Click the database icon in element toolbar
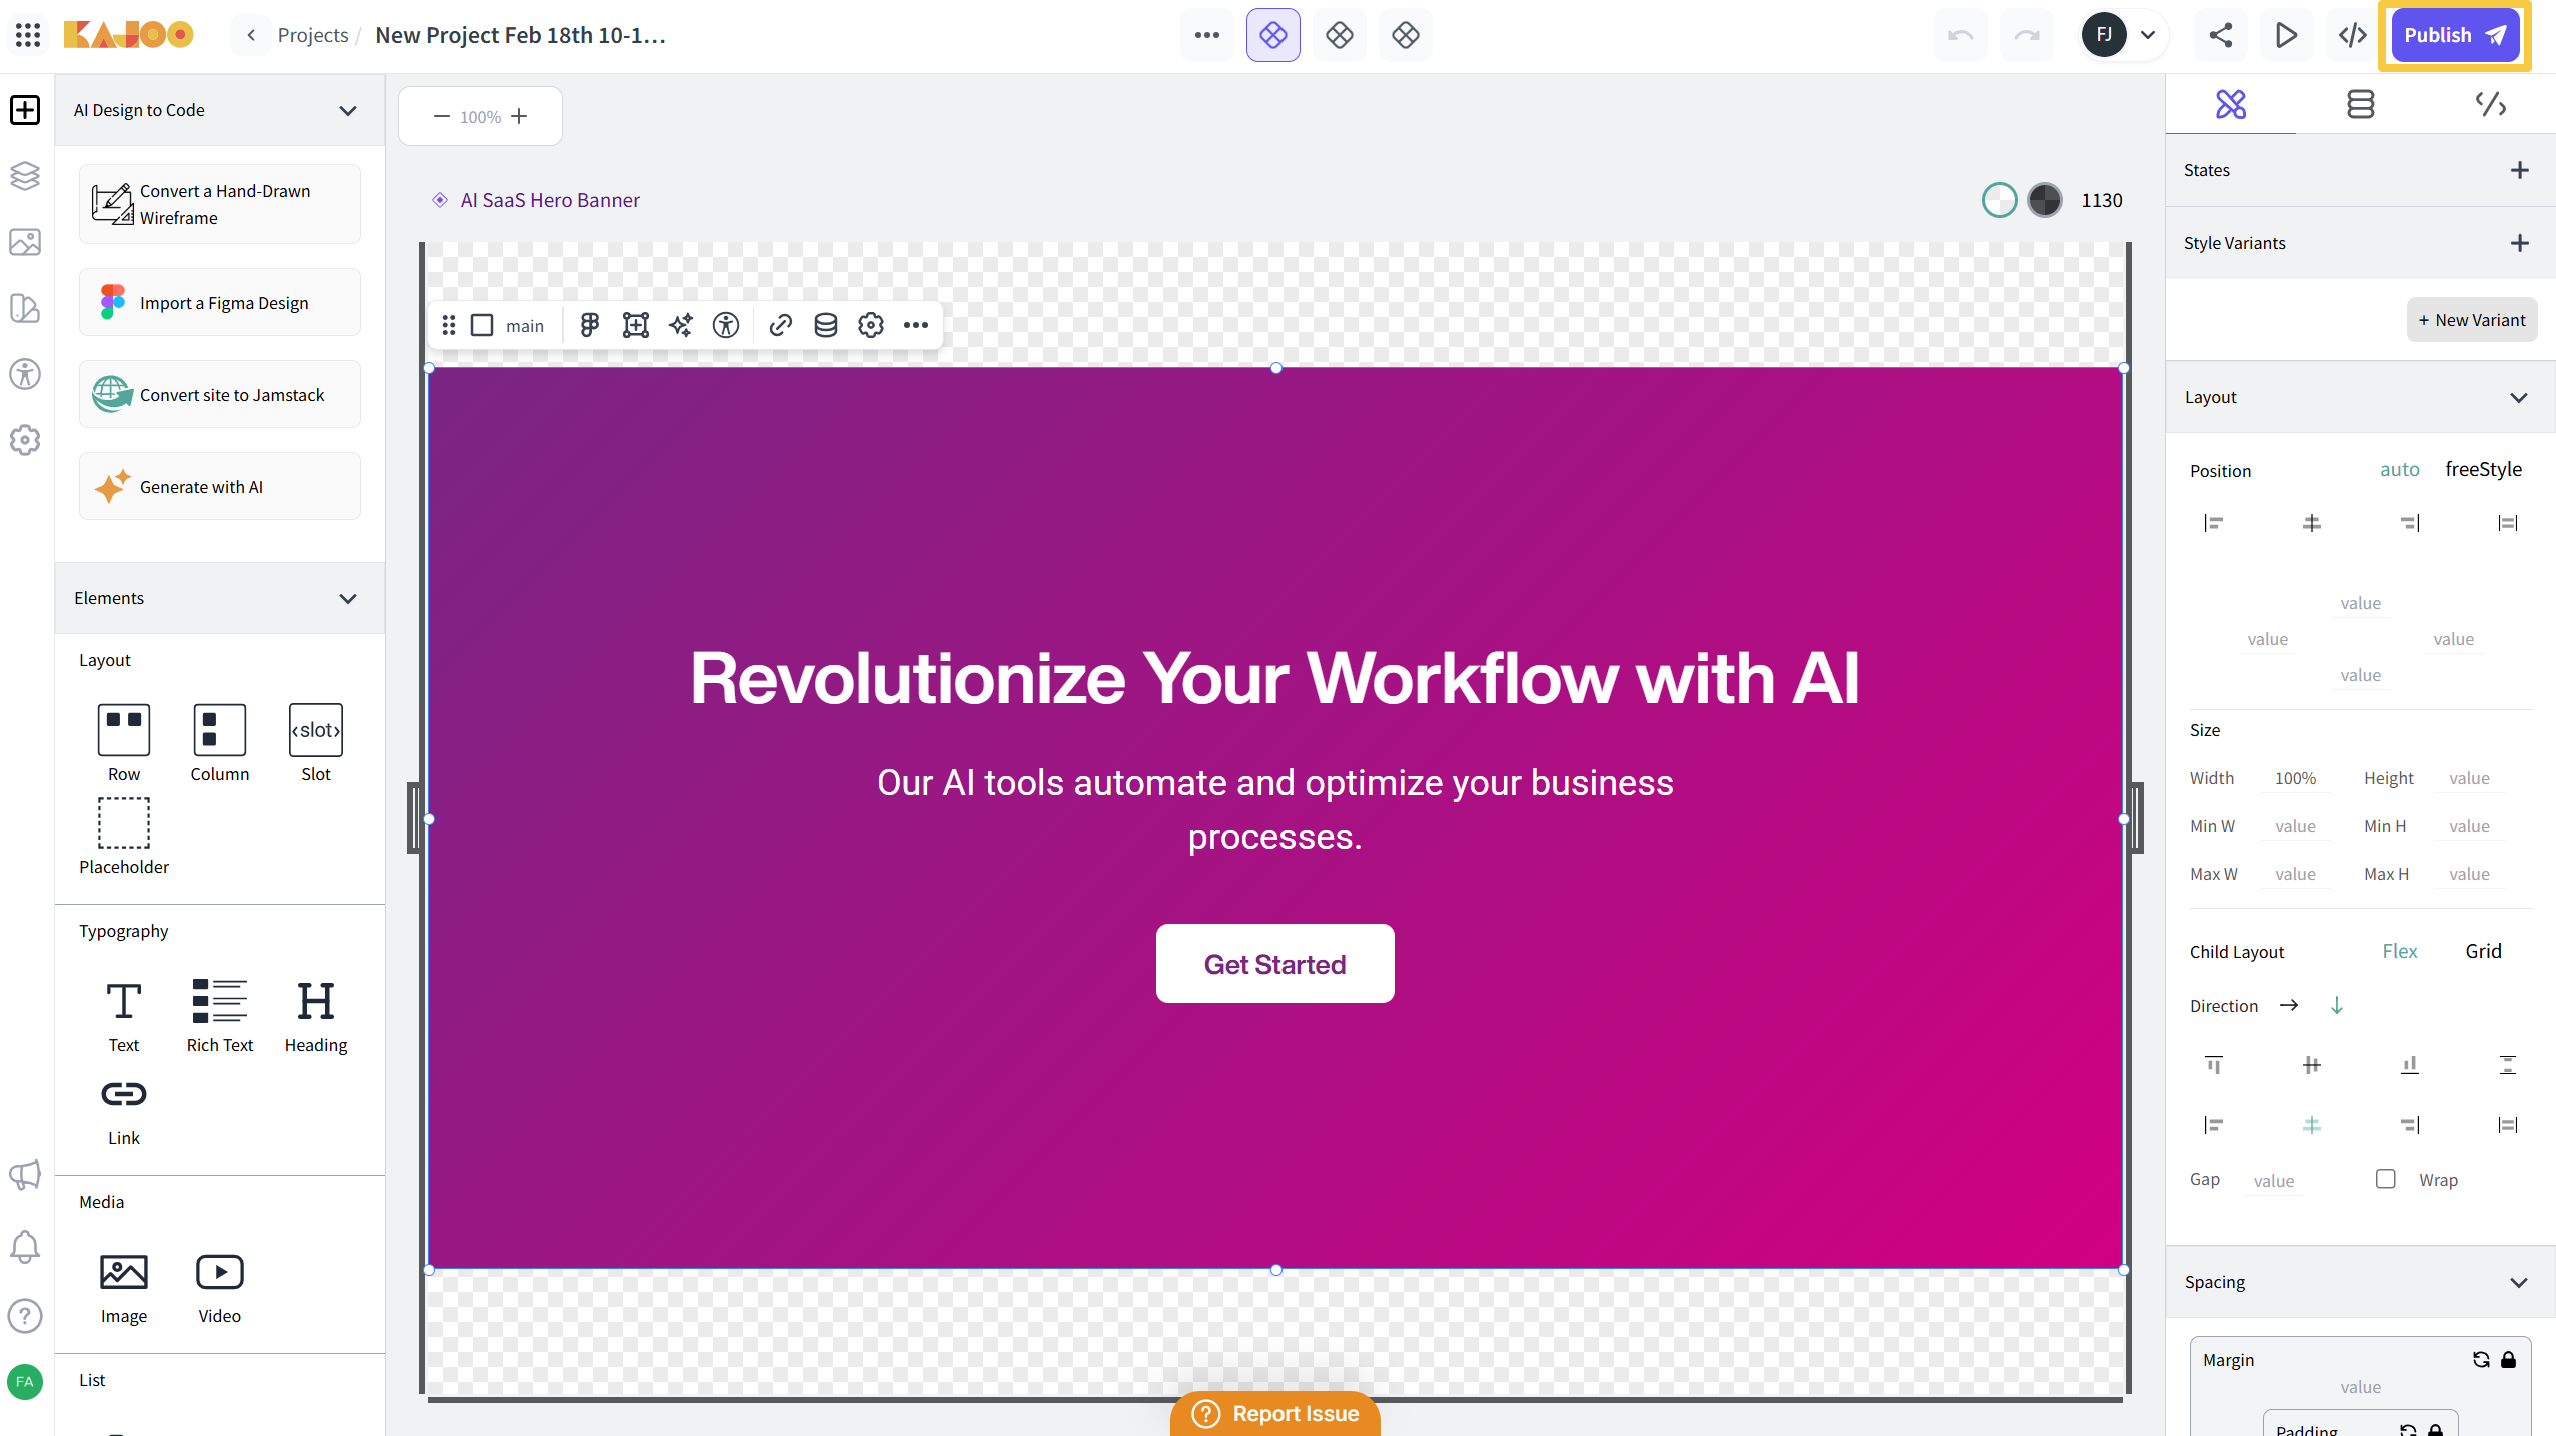The image size is (2556, 1436). coord(825,325)
